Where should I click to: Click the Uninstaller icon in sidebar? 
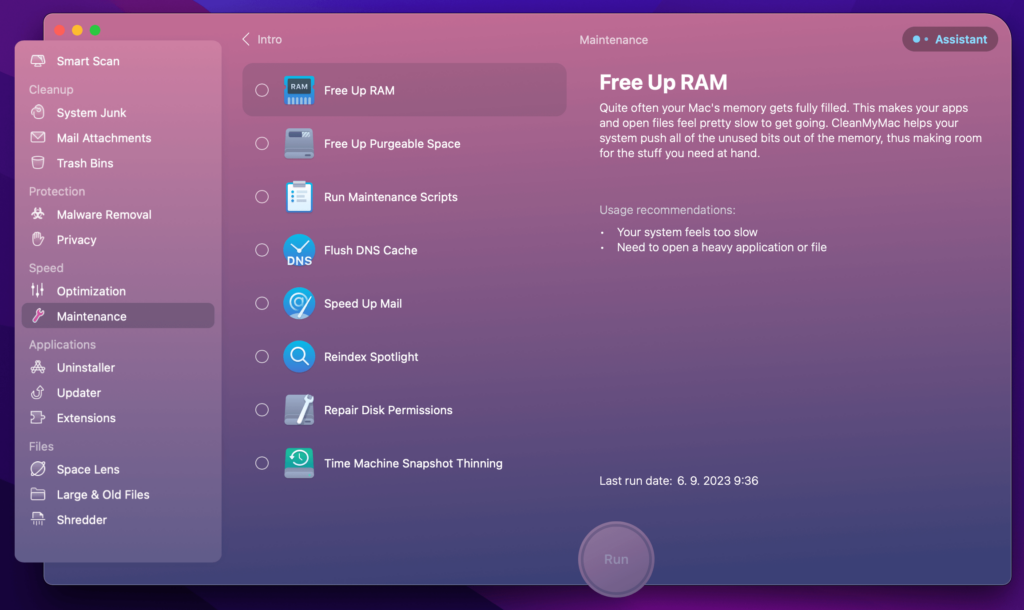click(38, 367)
